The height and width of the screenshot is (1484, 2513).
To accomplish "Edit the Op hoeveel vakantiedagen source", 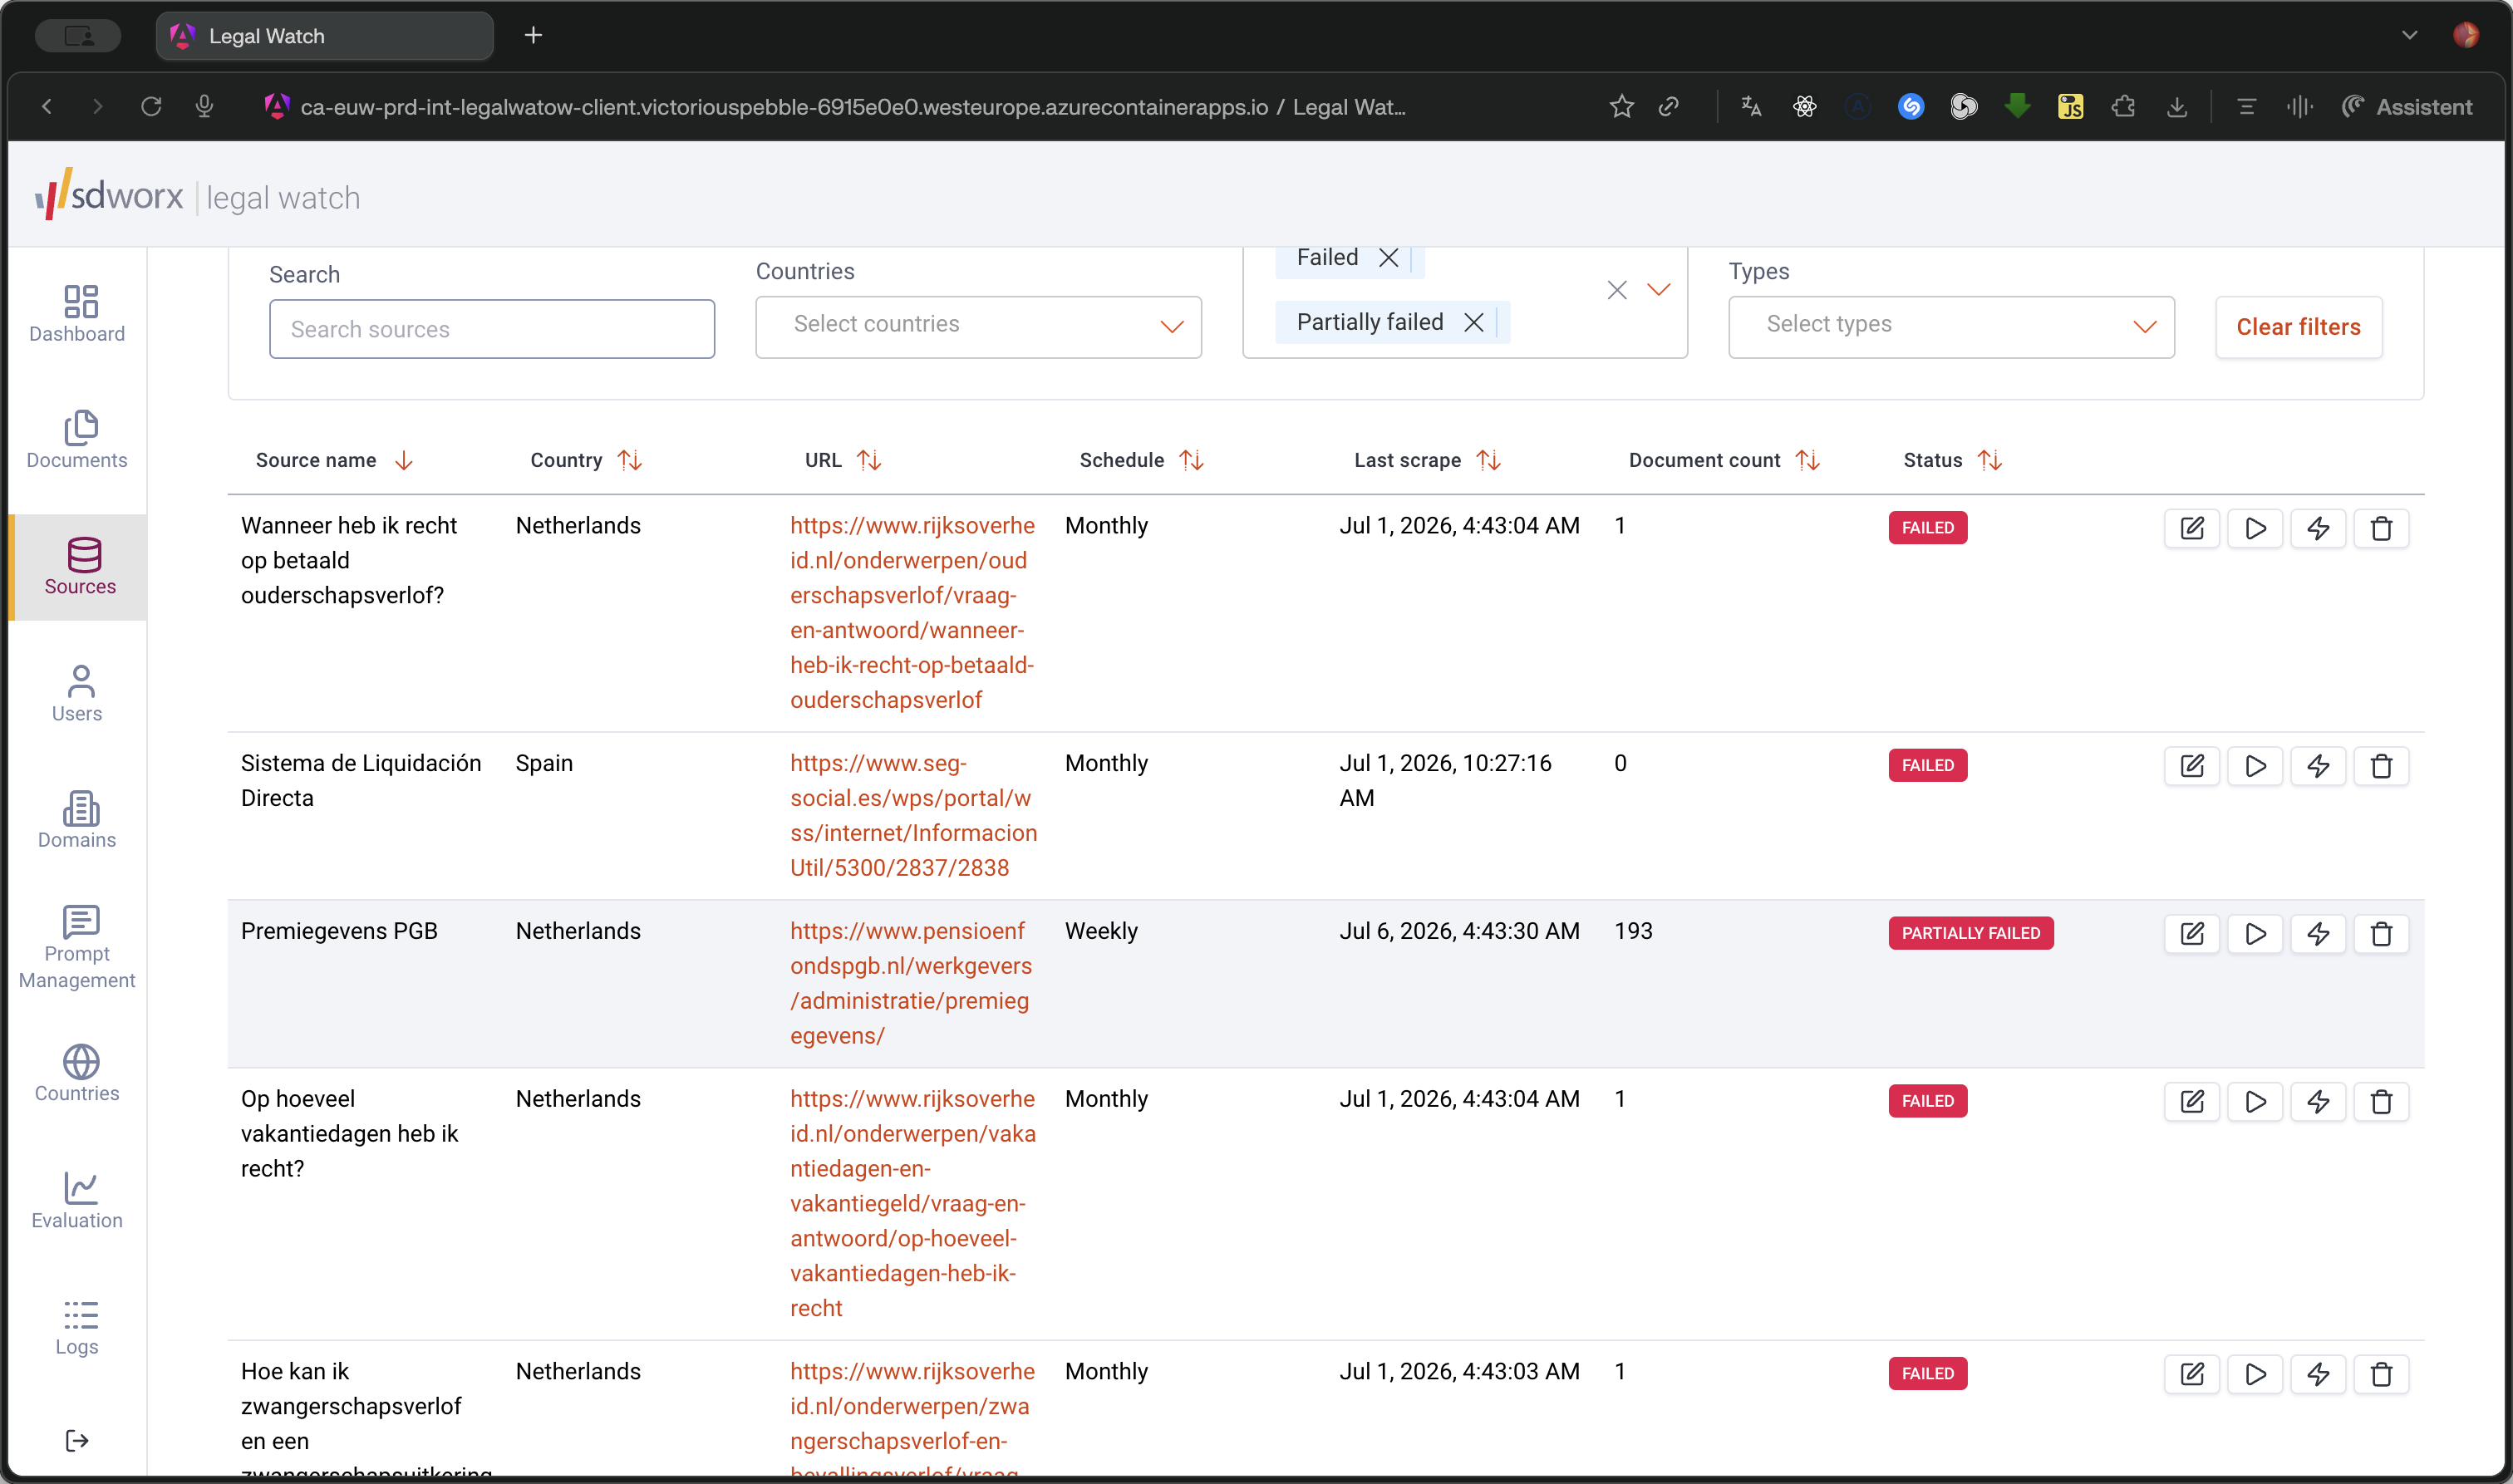I will tap(2191, 1102).
